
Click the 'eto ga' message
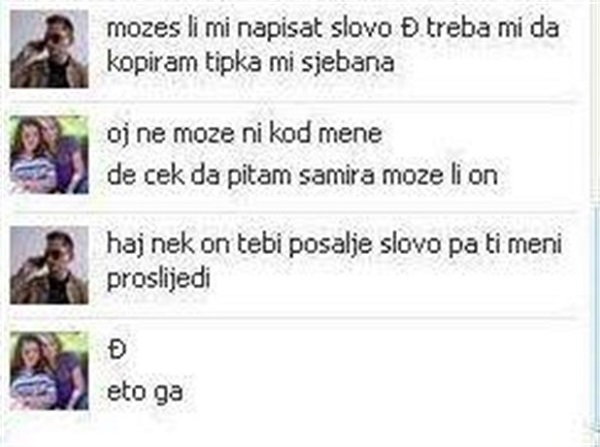click(x=145, y=392)
